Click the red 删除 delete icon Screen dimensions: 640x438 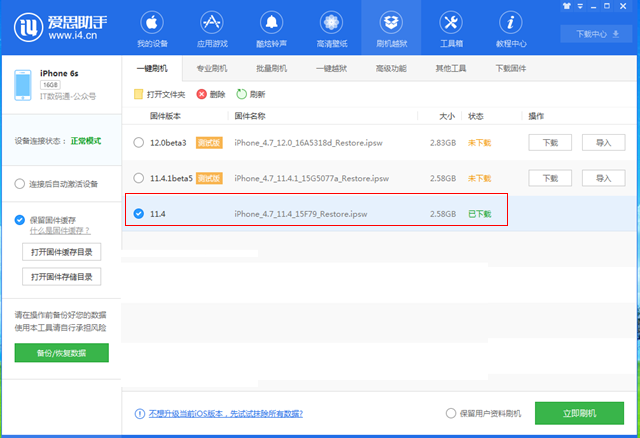click(202, 94)
